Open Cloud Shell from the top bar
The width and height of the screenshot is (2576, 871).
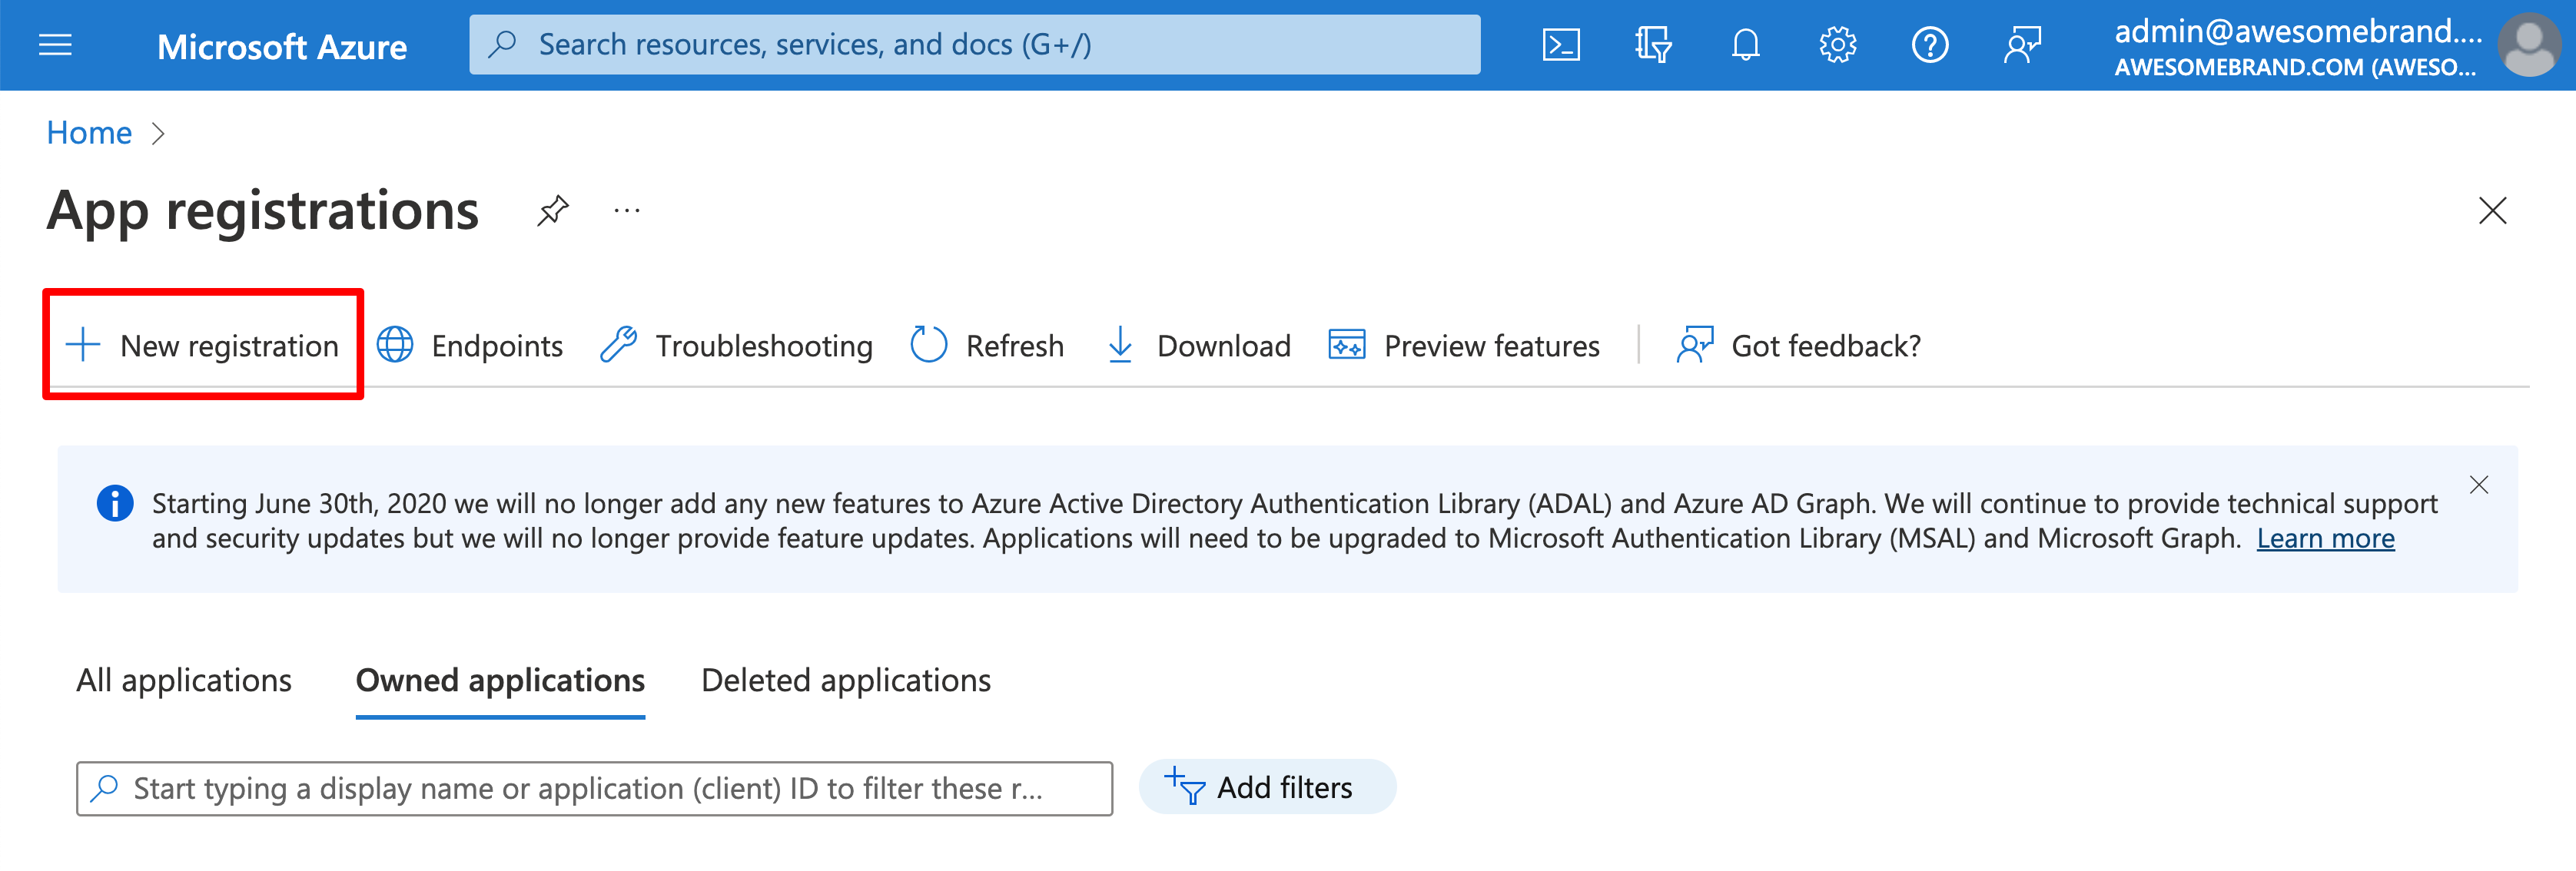coord(1560,45)
